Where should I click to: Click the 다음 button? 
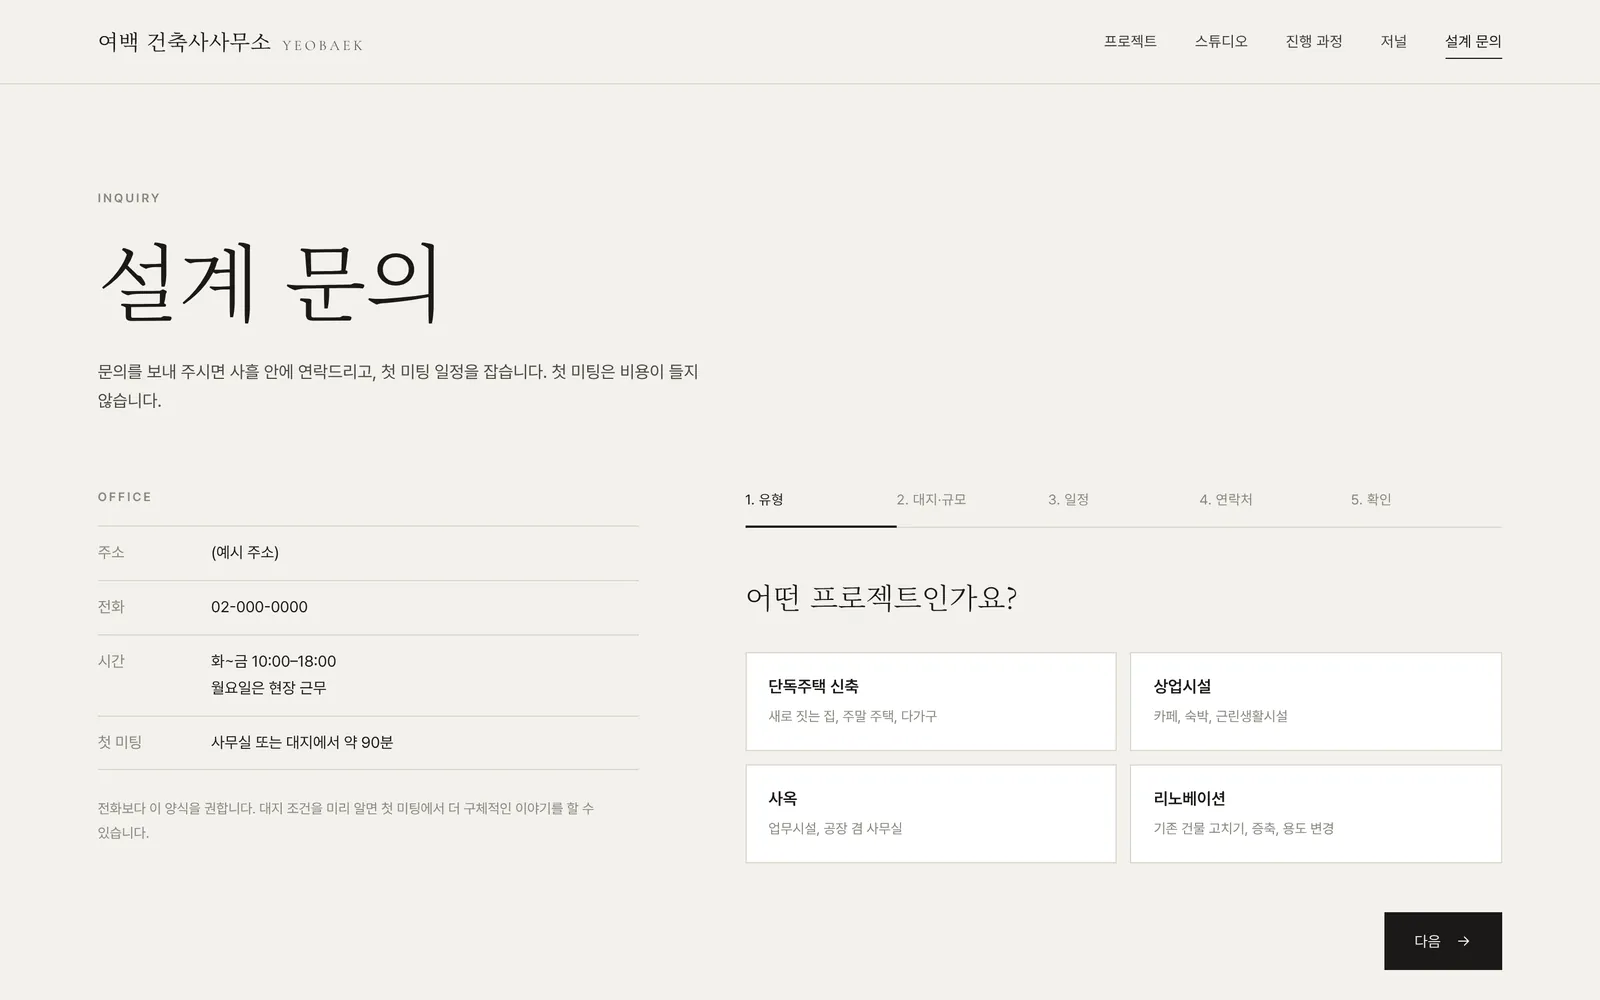(1443, 941)
